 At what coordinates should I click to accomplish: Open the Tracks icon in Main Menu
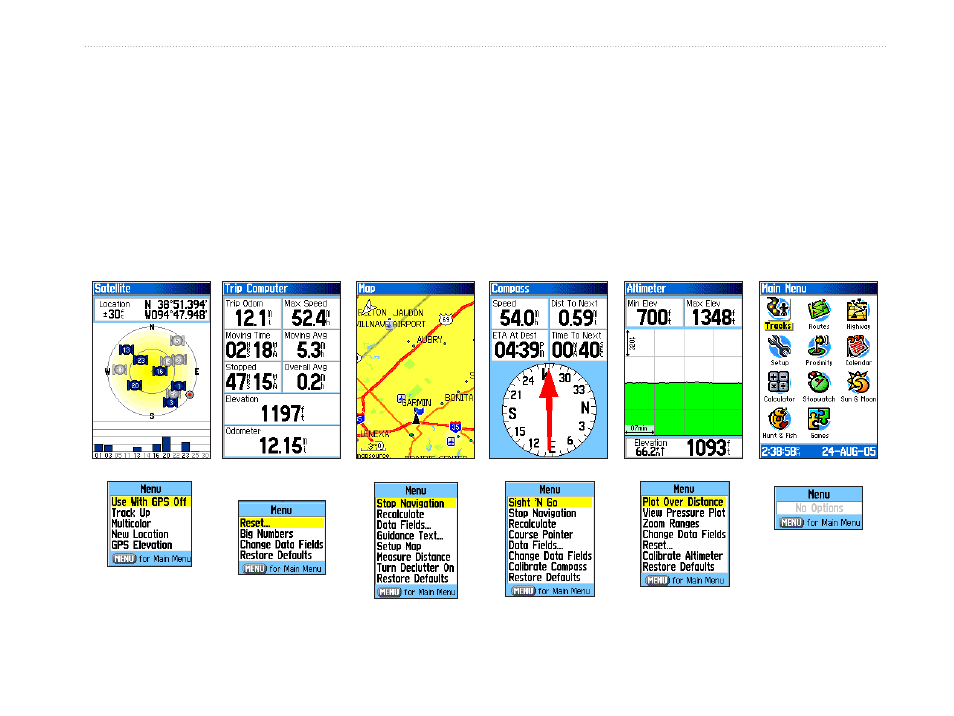pos(778,310)
